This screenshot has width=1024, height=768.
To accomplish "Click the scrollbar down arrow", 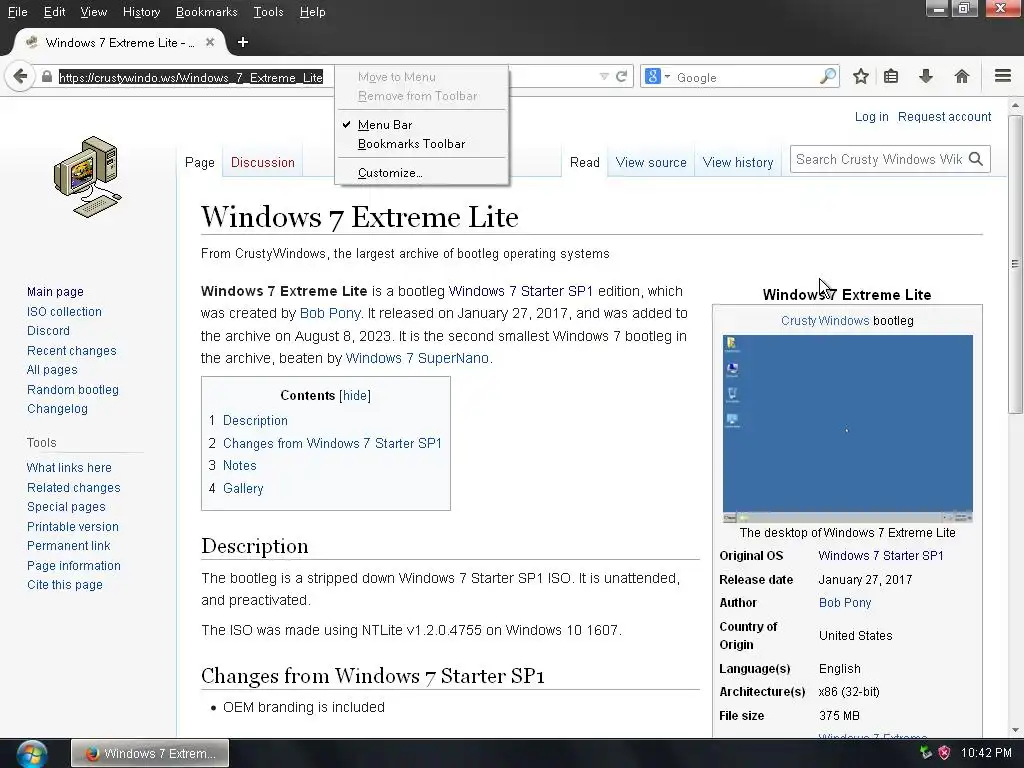I will coord(1015,730).
